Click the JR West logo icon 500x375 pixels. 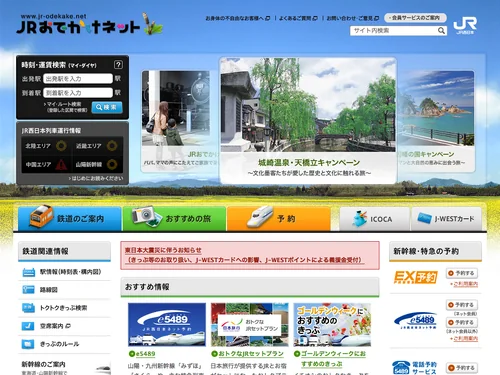click(465, 25)
